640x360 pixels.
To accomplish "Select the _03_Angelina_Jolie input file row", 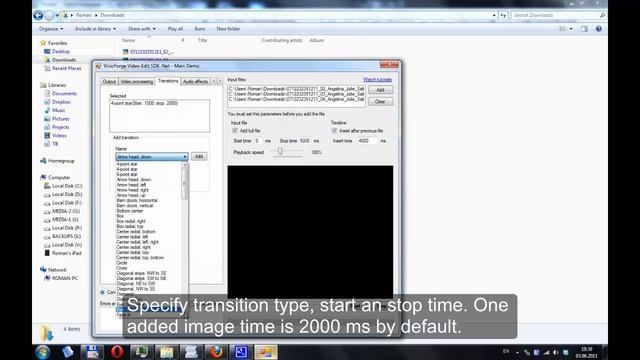I will tap(296, 94).
